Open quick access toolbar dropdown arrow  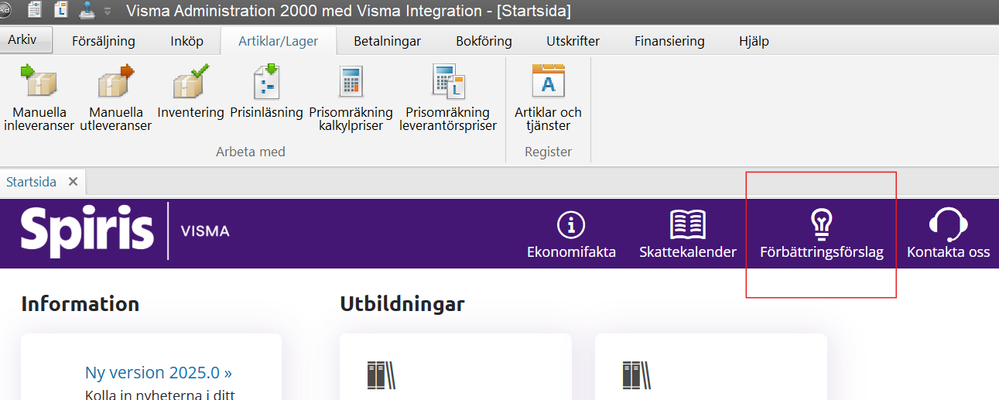(107, 11)
